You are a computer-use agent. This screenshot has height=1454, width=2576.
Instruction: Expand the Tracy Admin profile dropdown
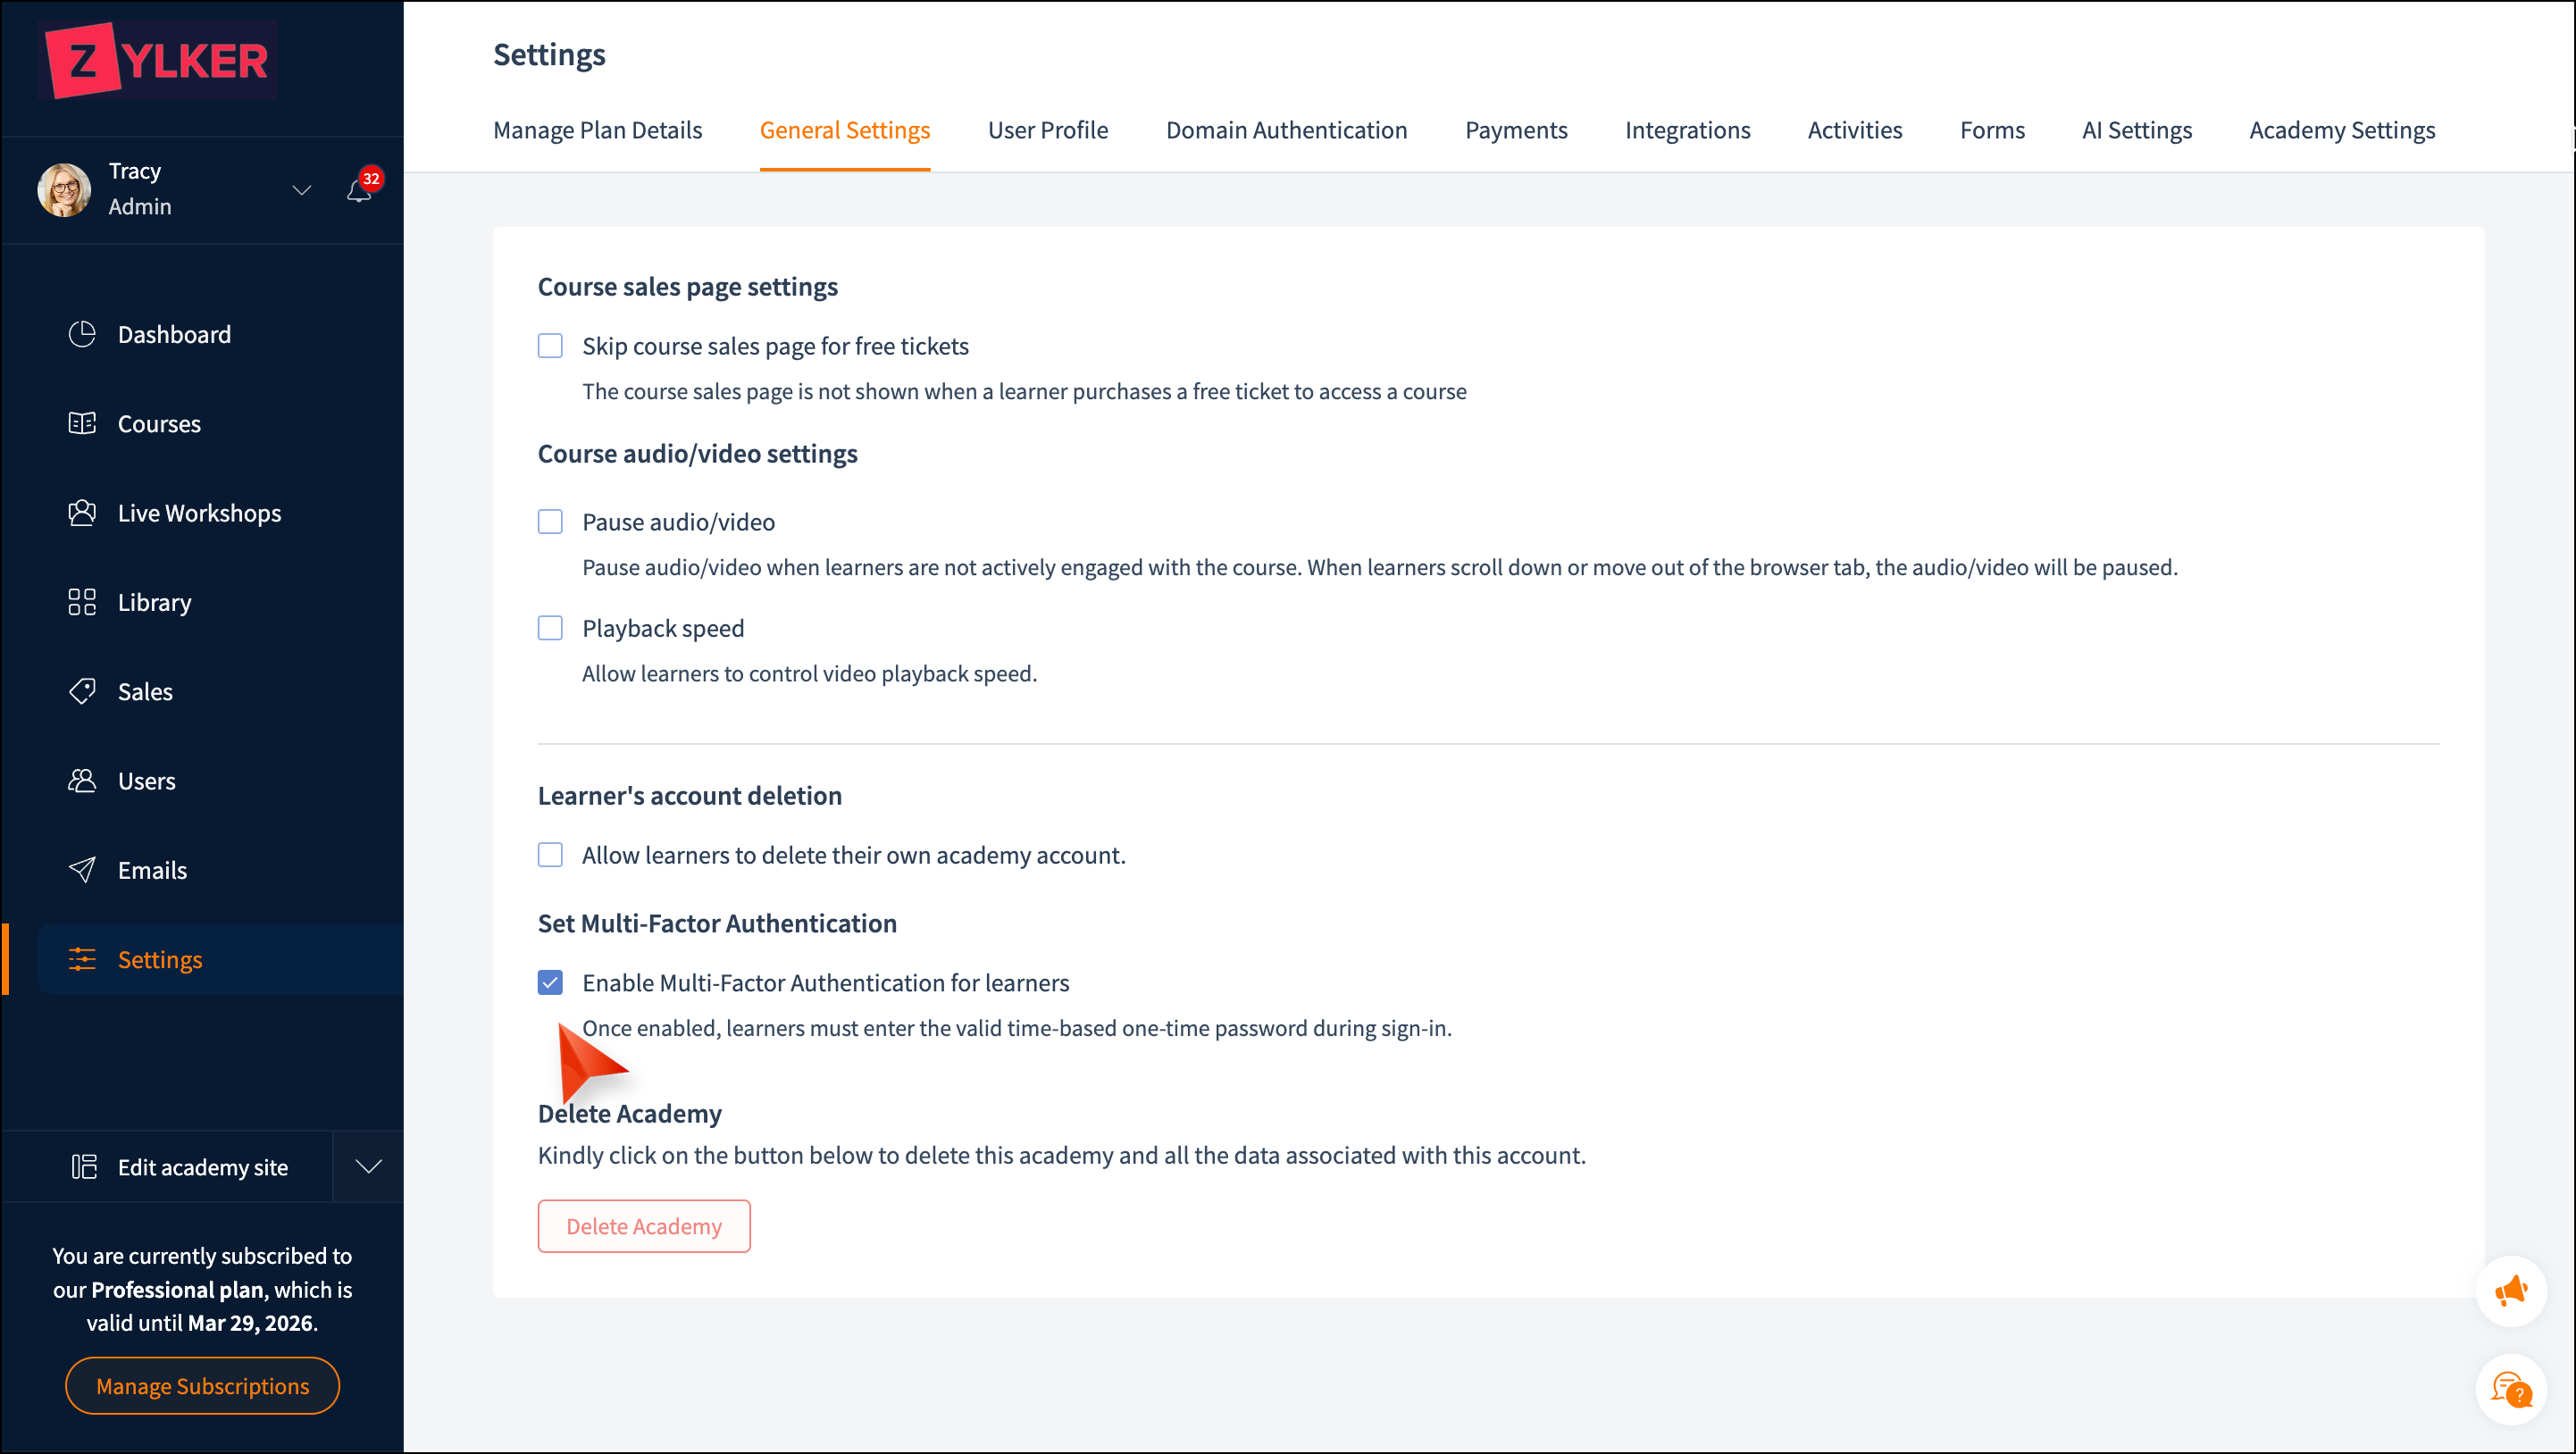pyautogui.click(x=301, y=189)
